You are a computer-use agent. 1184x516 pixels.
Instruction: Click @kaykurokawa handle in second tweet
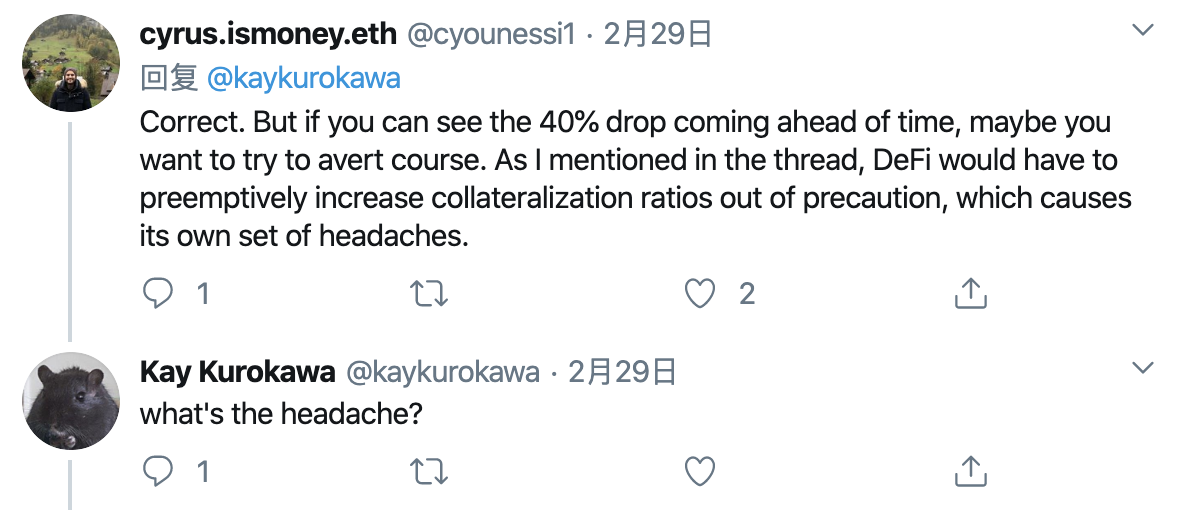(442, 372)
